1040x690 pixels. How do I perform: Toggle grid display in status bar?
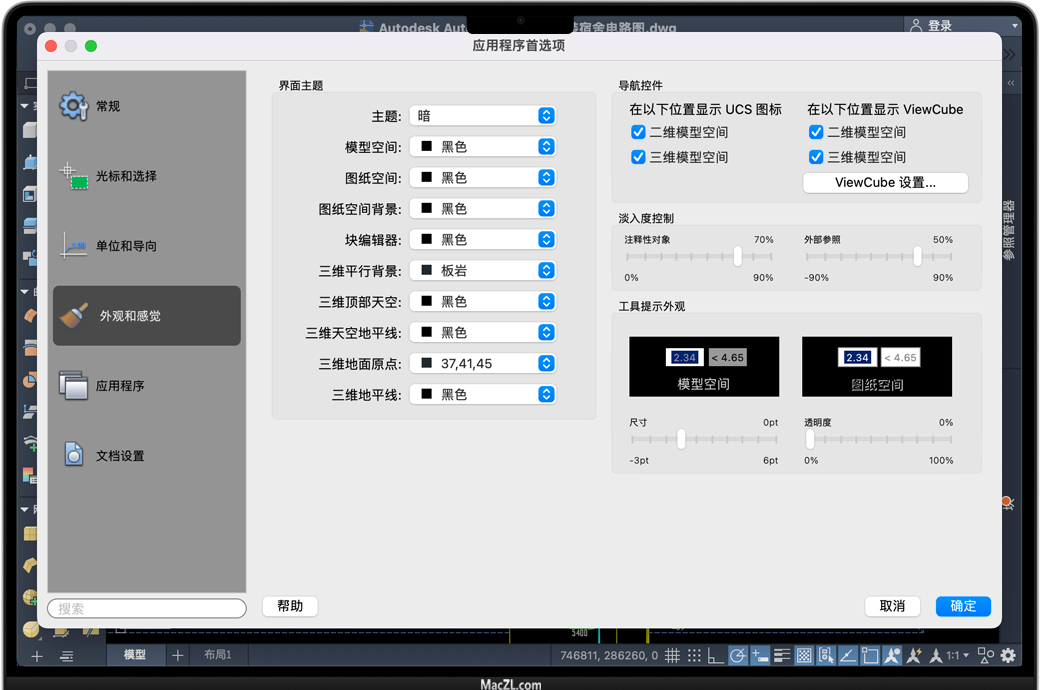coord(673,656)
